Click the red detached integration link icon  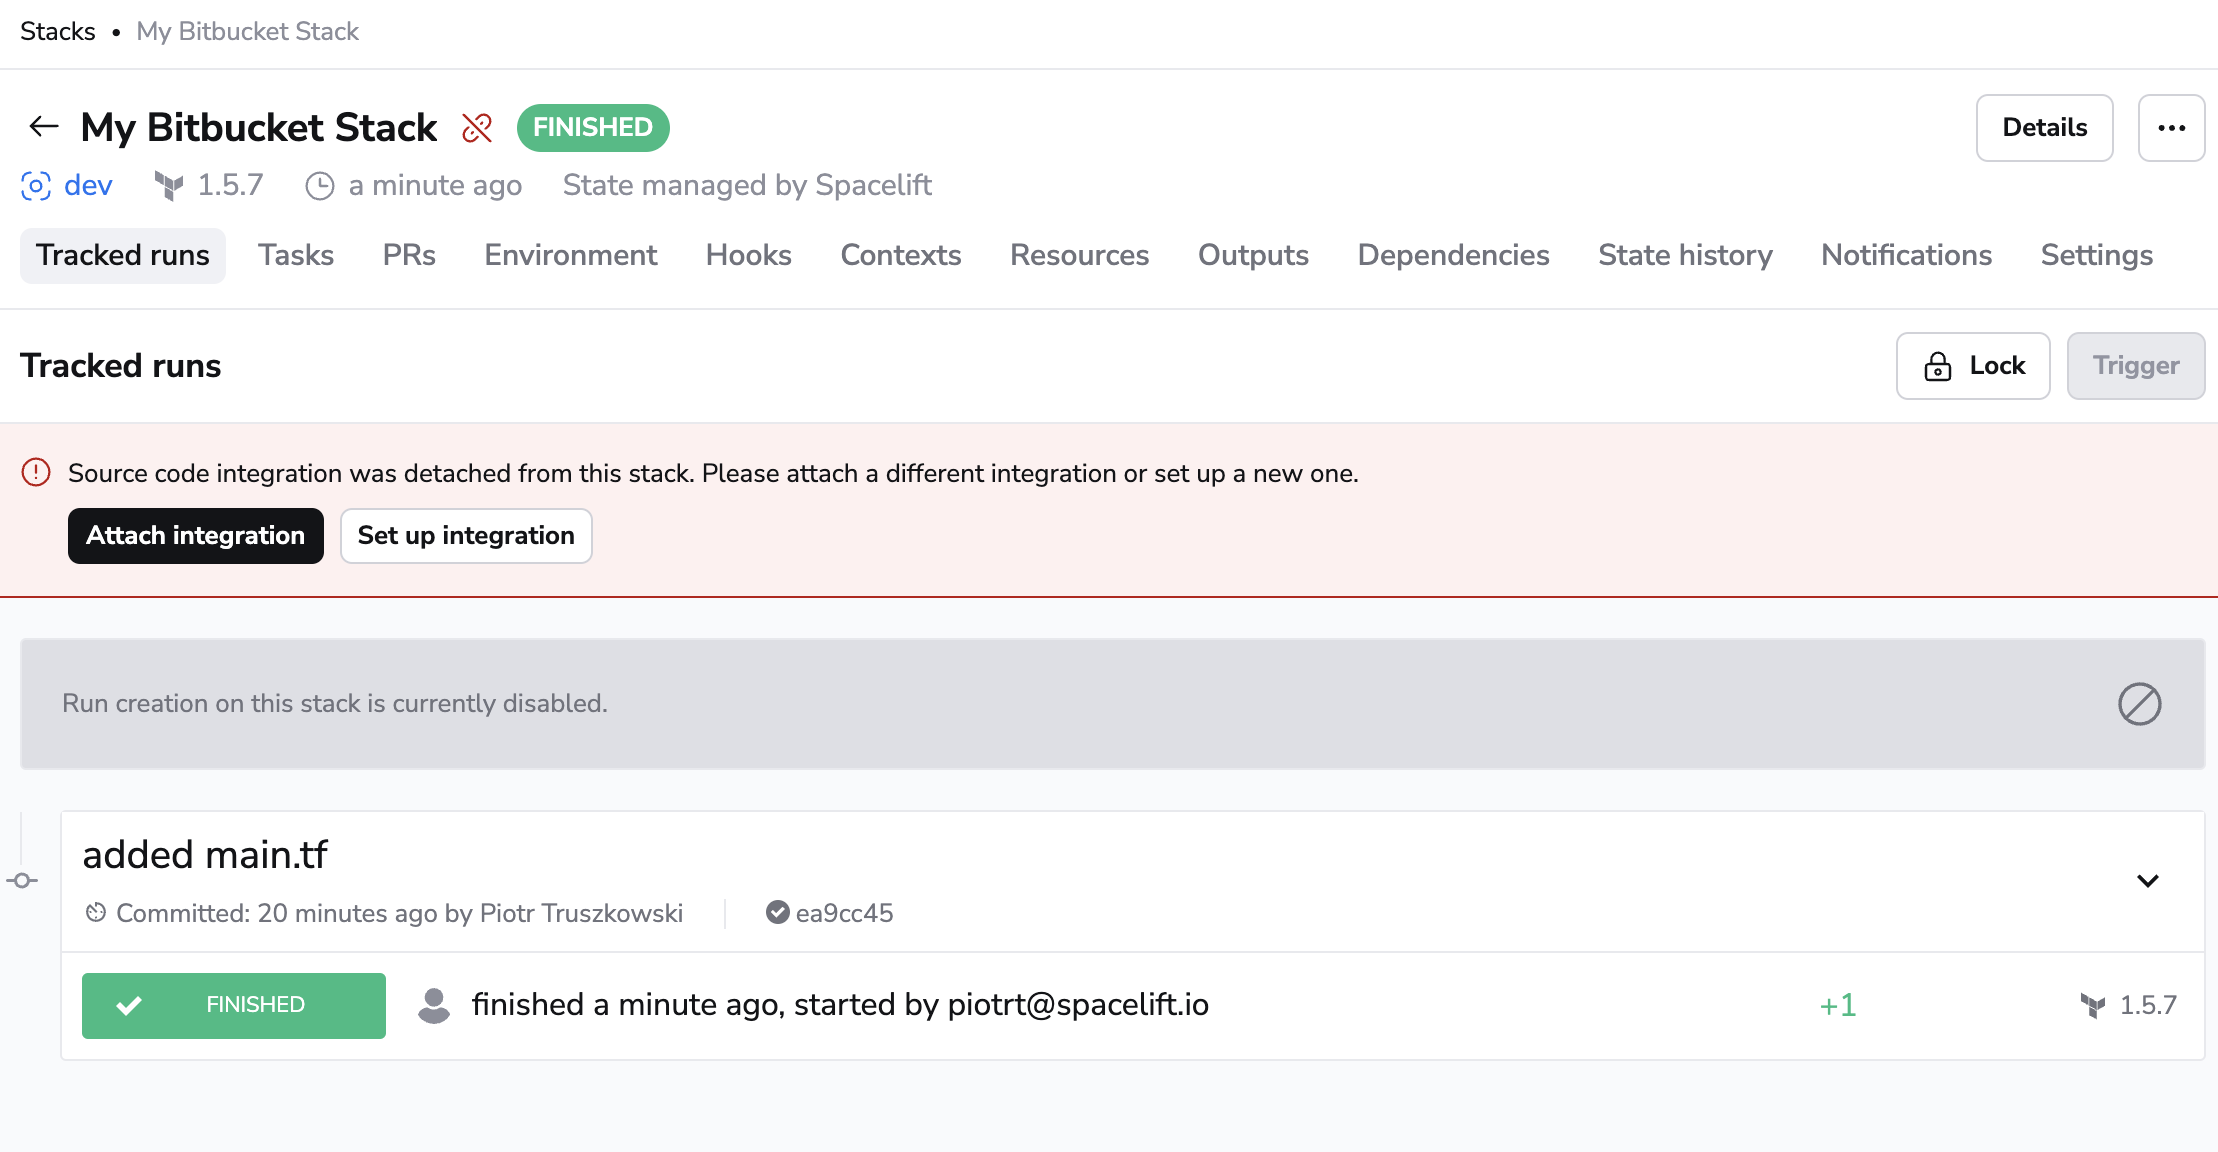tap(477, 128)
